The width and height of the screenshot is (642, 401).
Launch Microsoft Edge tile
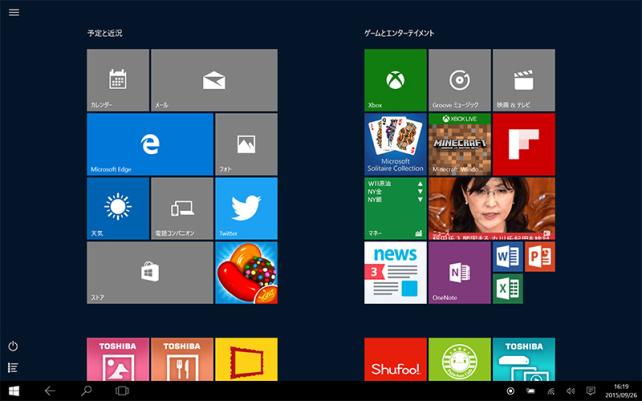150,145
